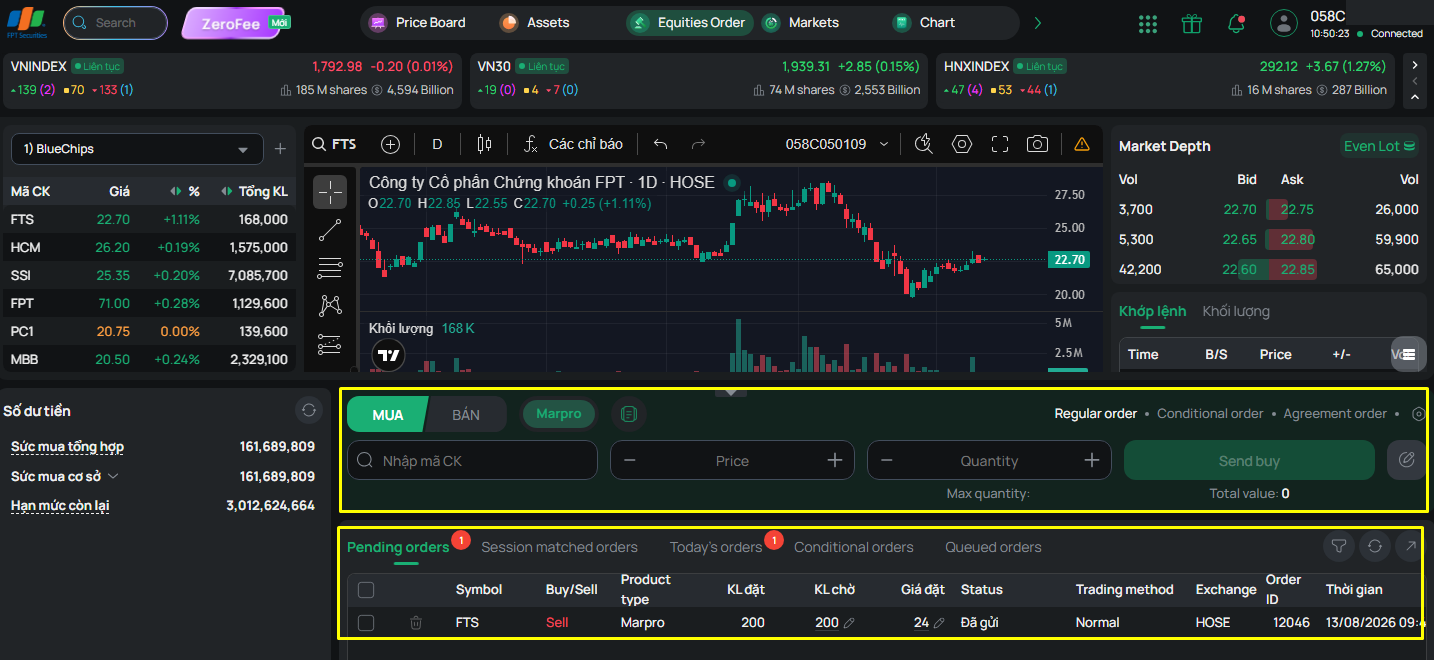The image size is (1434, 660).
Task: Select Regular order type
Action: 1096,413
